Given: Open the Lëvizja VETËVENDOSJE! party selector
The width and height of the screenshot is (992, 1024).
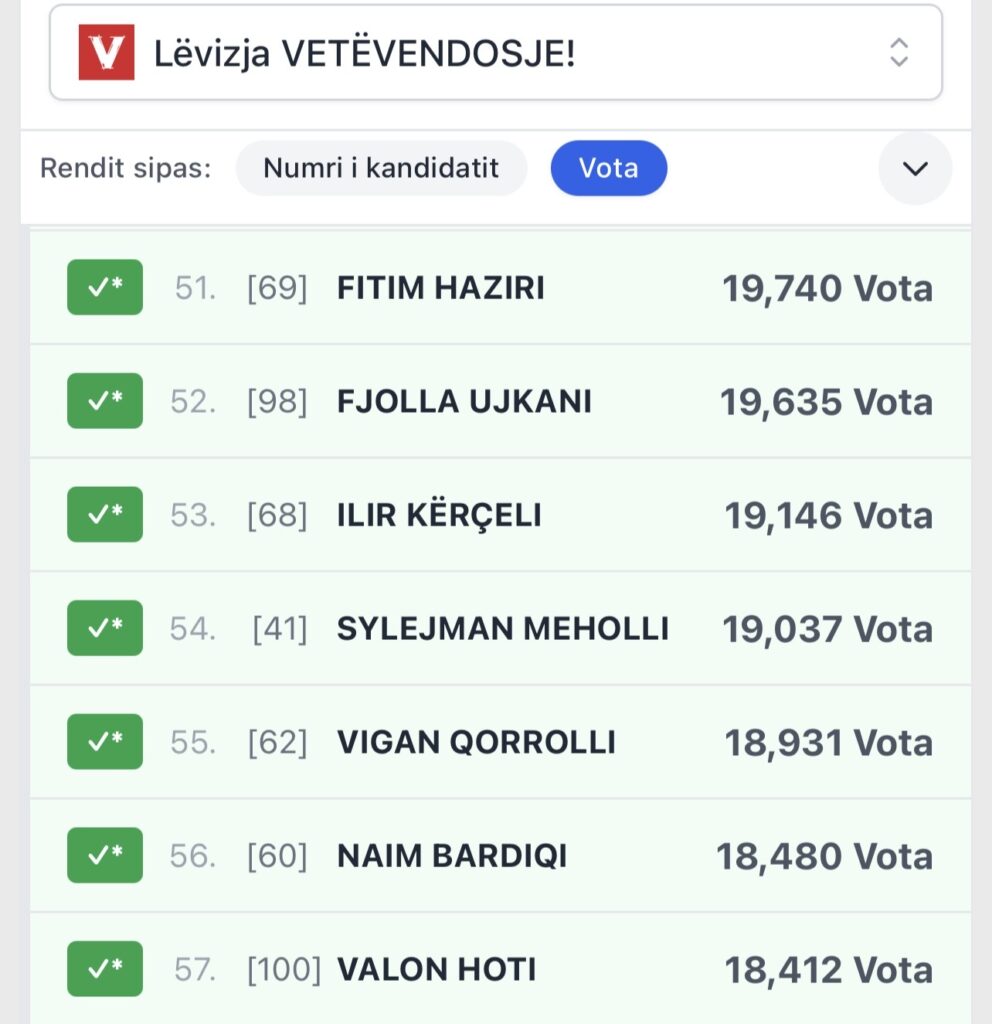Looking at the screenshot, I should [x=495, y=53].
